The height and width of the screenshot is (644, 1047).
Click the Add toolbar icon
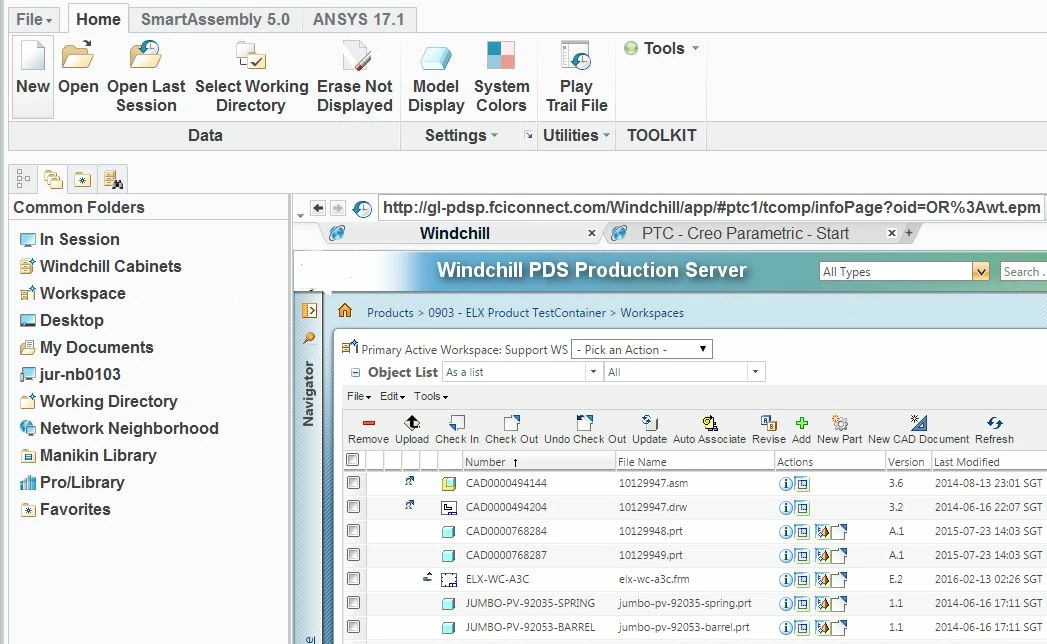(x=801, y=422)
